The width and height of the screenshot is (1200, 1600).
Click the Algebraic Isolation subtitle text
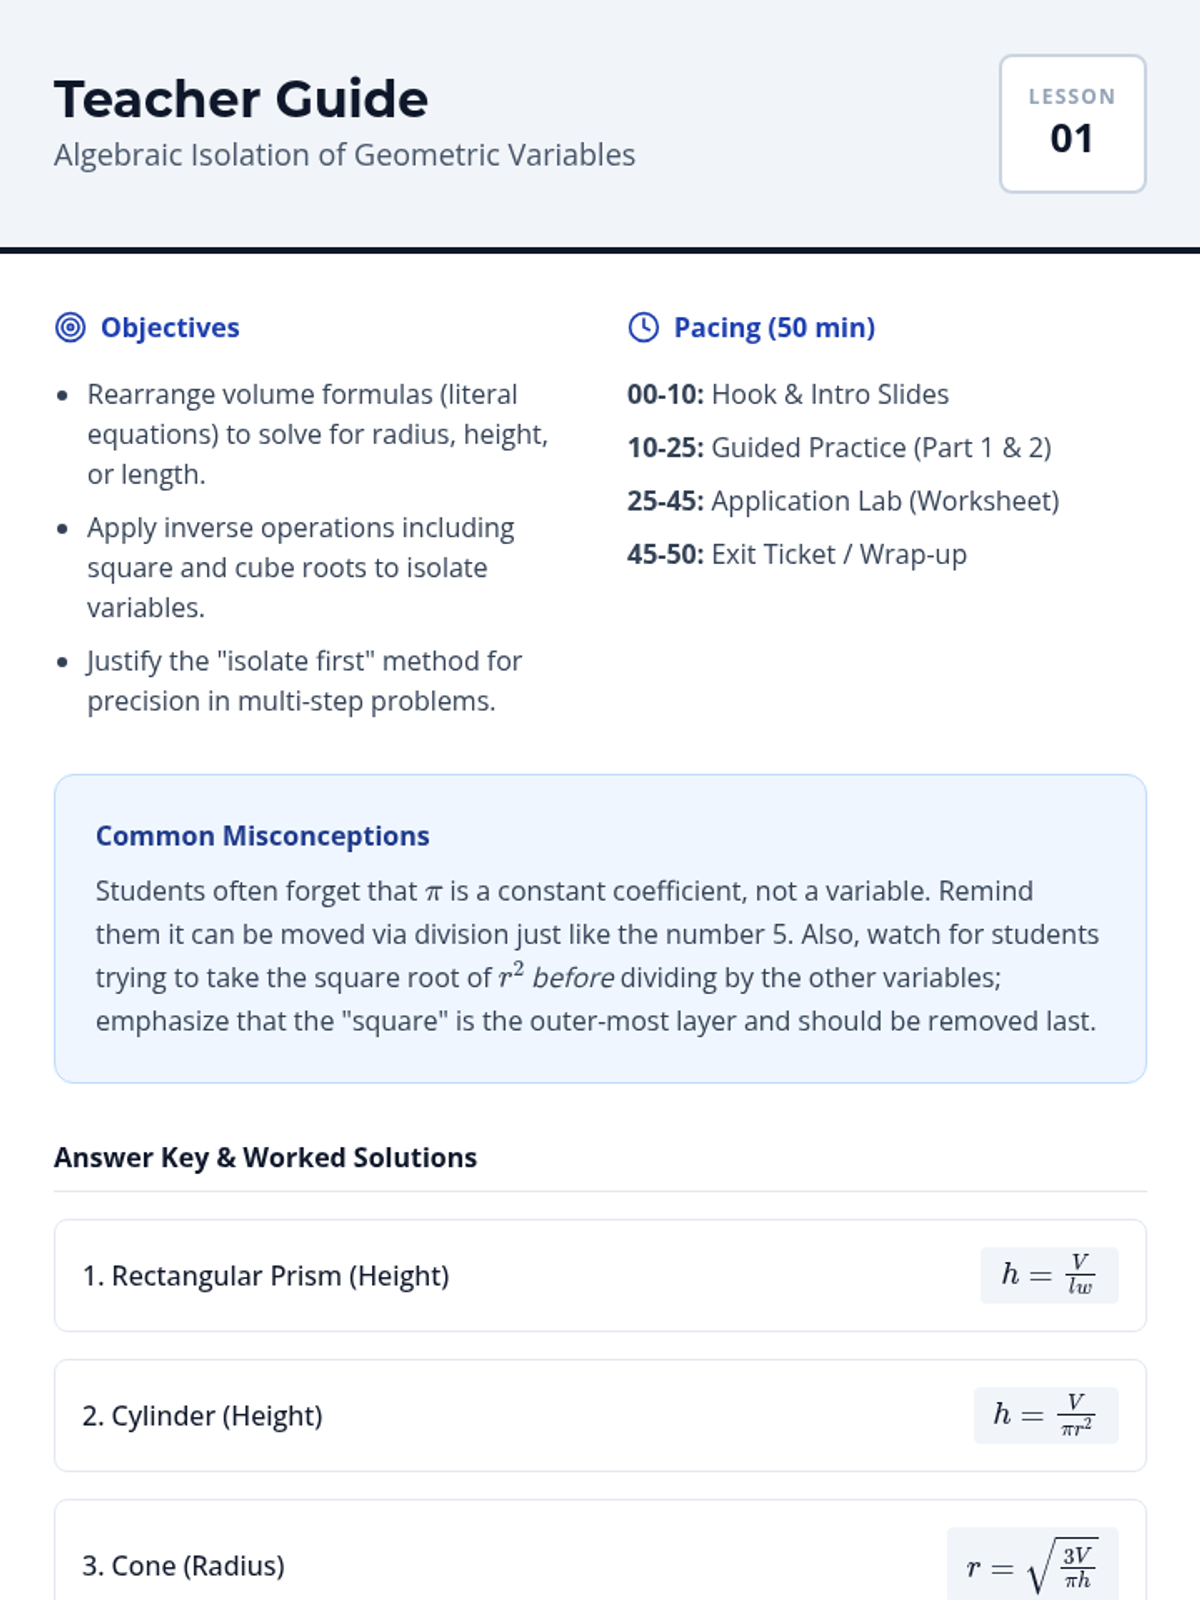click(344, 155)
